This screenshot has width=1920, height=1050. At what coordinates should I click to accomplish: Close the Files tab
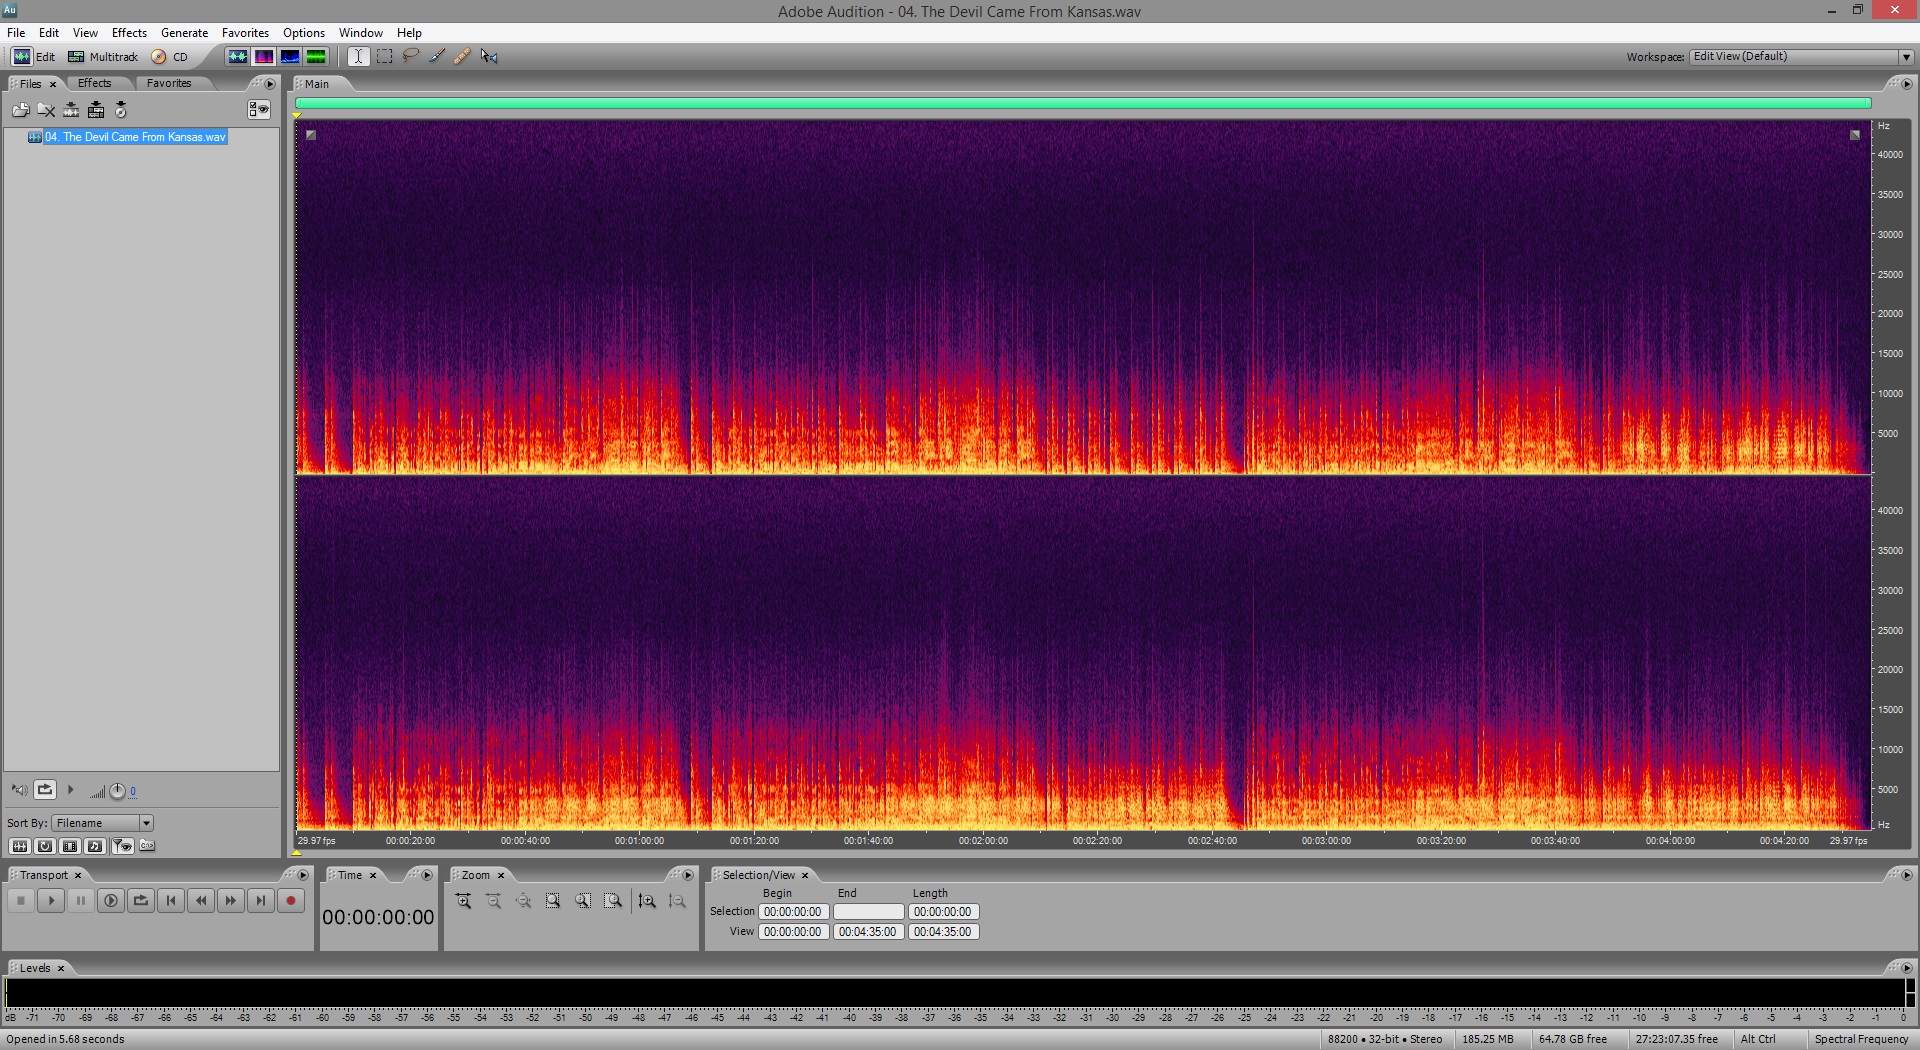coord(53,84)
